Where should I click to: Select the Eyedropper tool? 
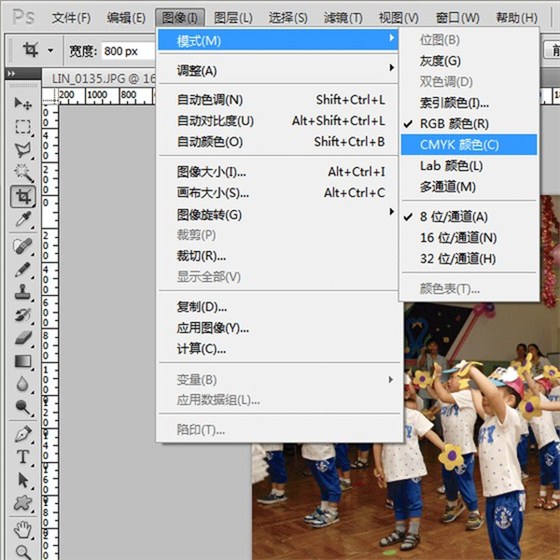point(23,219)
